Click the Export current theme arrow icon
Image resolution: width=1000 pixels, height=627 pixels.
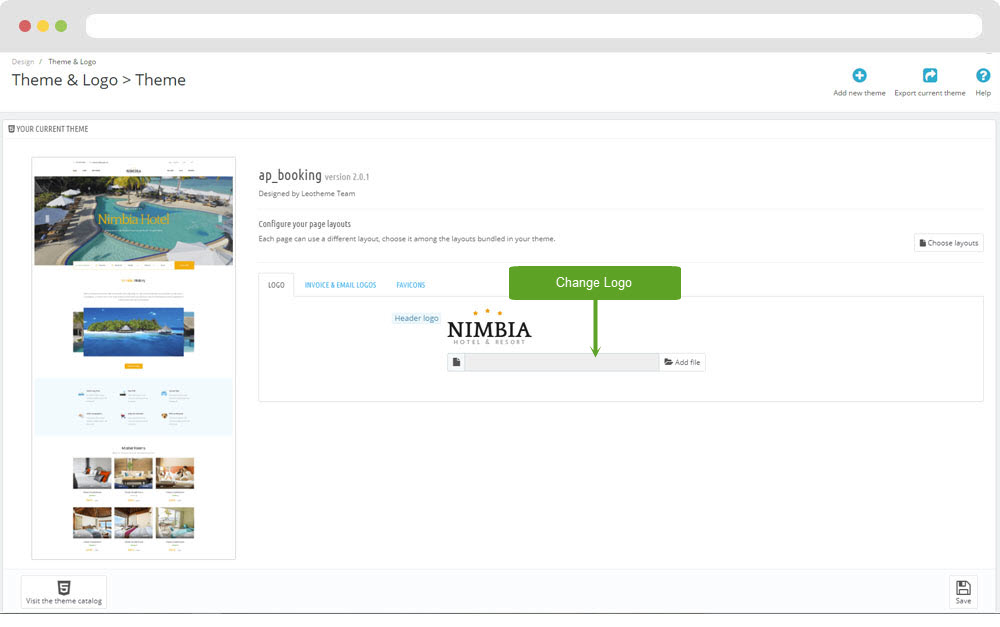[930, 75]
